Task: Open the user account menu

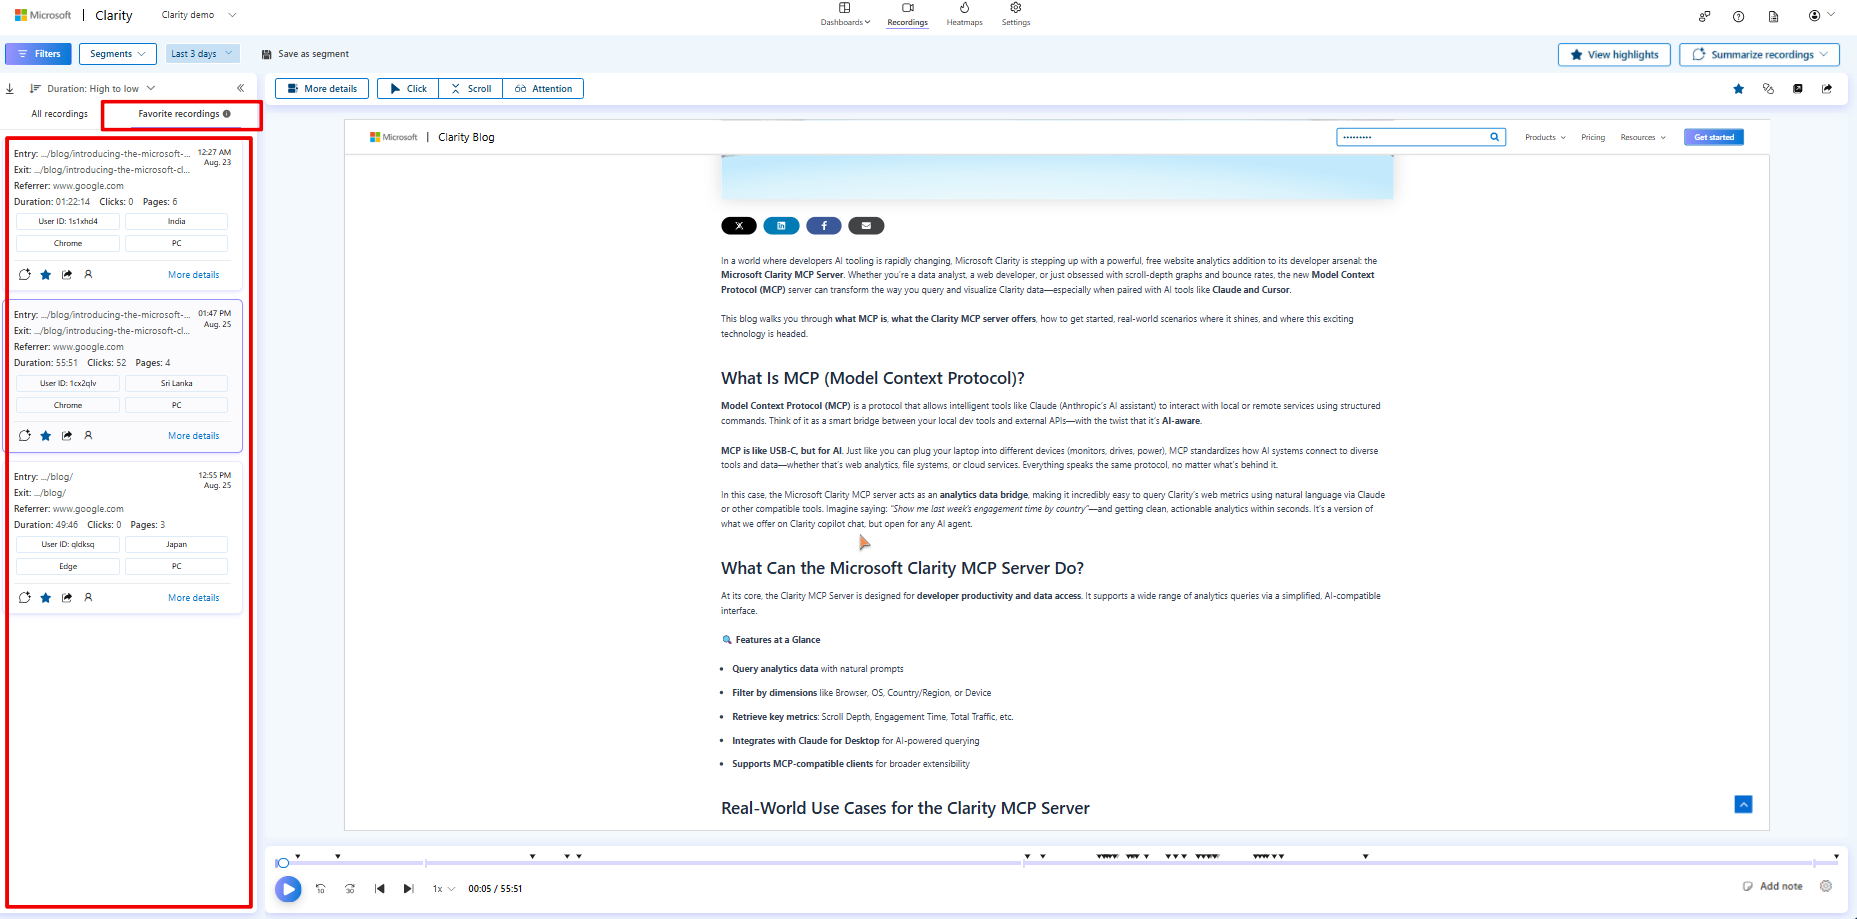Action: click(1821, 16)
